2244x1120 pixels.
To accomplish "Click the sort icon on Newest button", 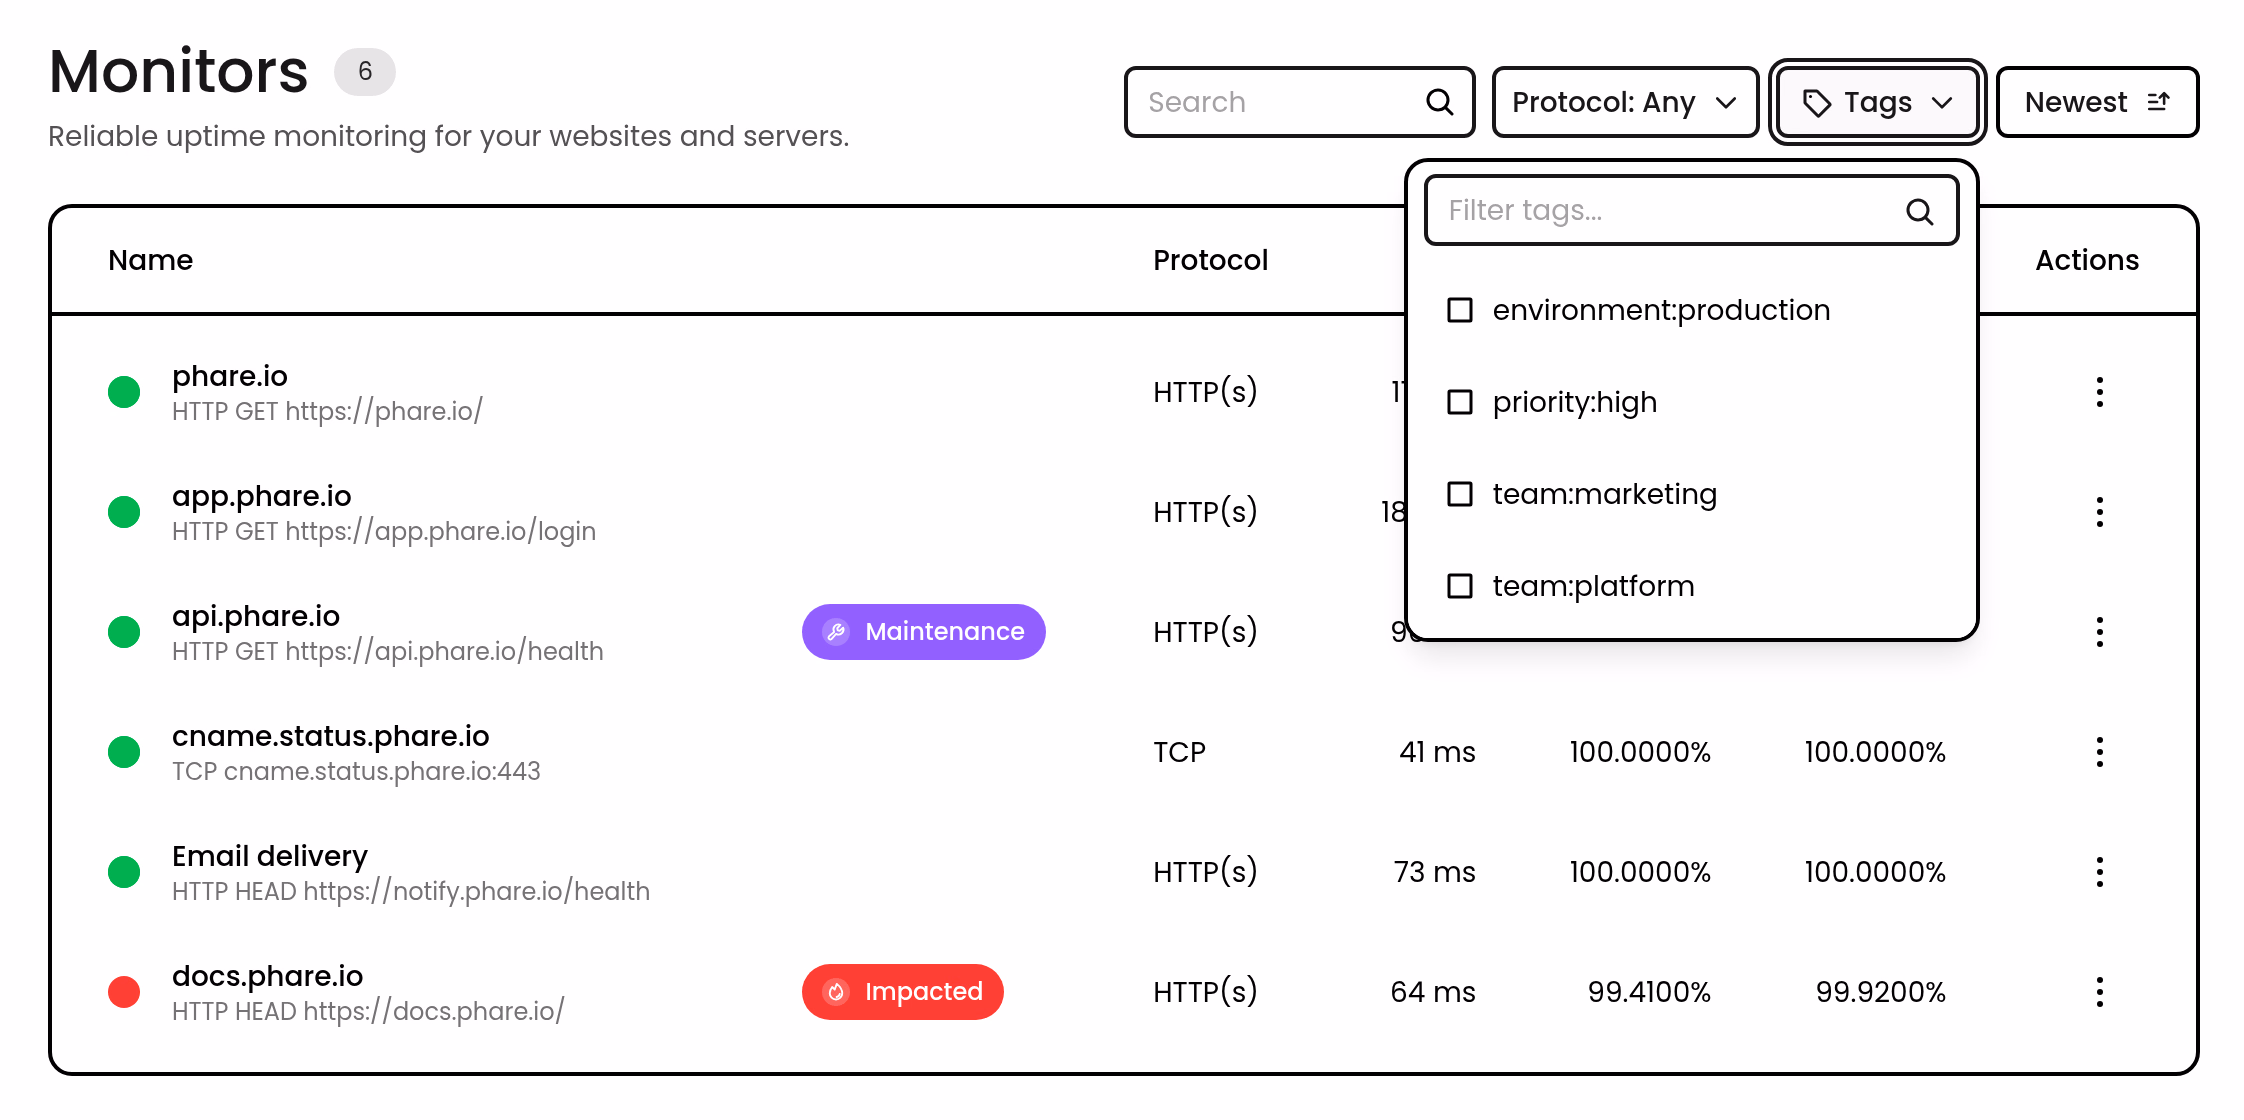I will 2158,102.
